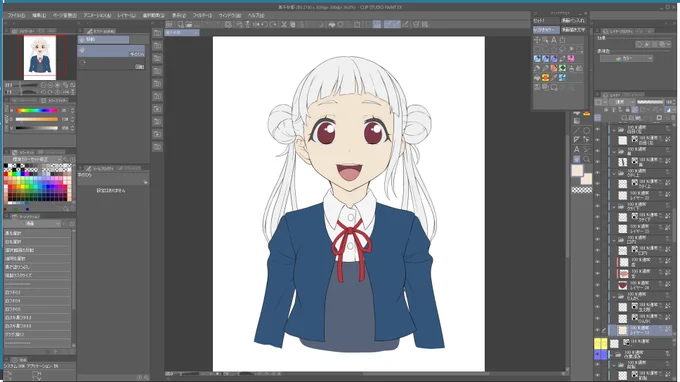Viewport: 680px width, 382px height.
Task: Open the blend mode 通常 dropdown in Layer panel
Action: [623, 102]
